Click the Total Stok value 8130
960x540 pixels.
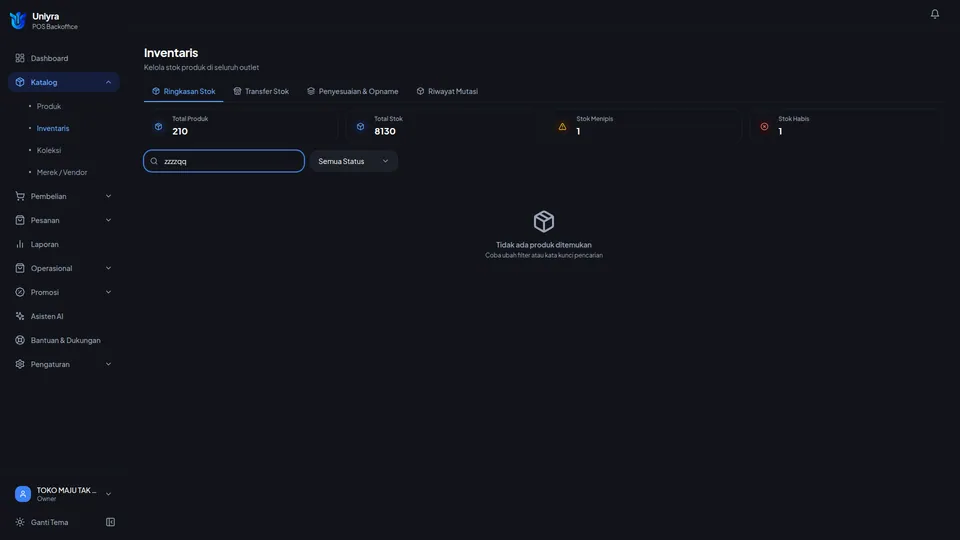tap(385, 131)
